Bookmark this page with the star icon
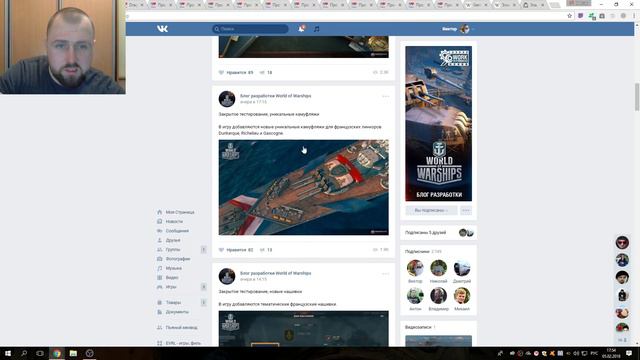Image resolution: width=640 pixels, height=360 pixels. [569, 16]
